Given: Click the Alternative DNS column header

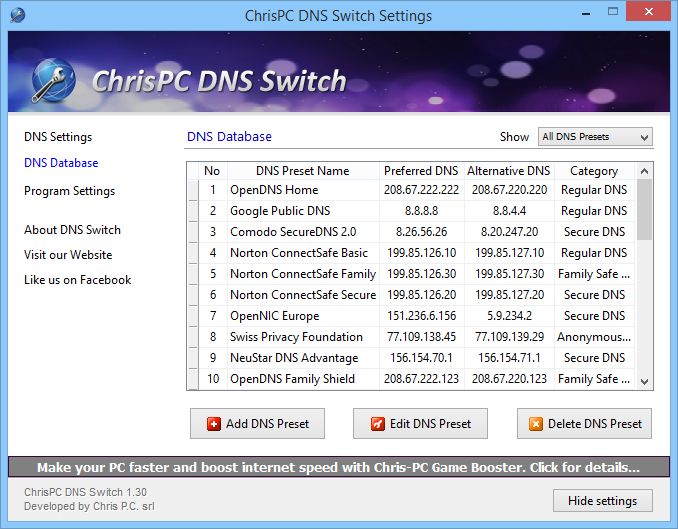Looking at the screenshot, I should (x=508, y=171).
